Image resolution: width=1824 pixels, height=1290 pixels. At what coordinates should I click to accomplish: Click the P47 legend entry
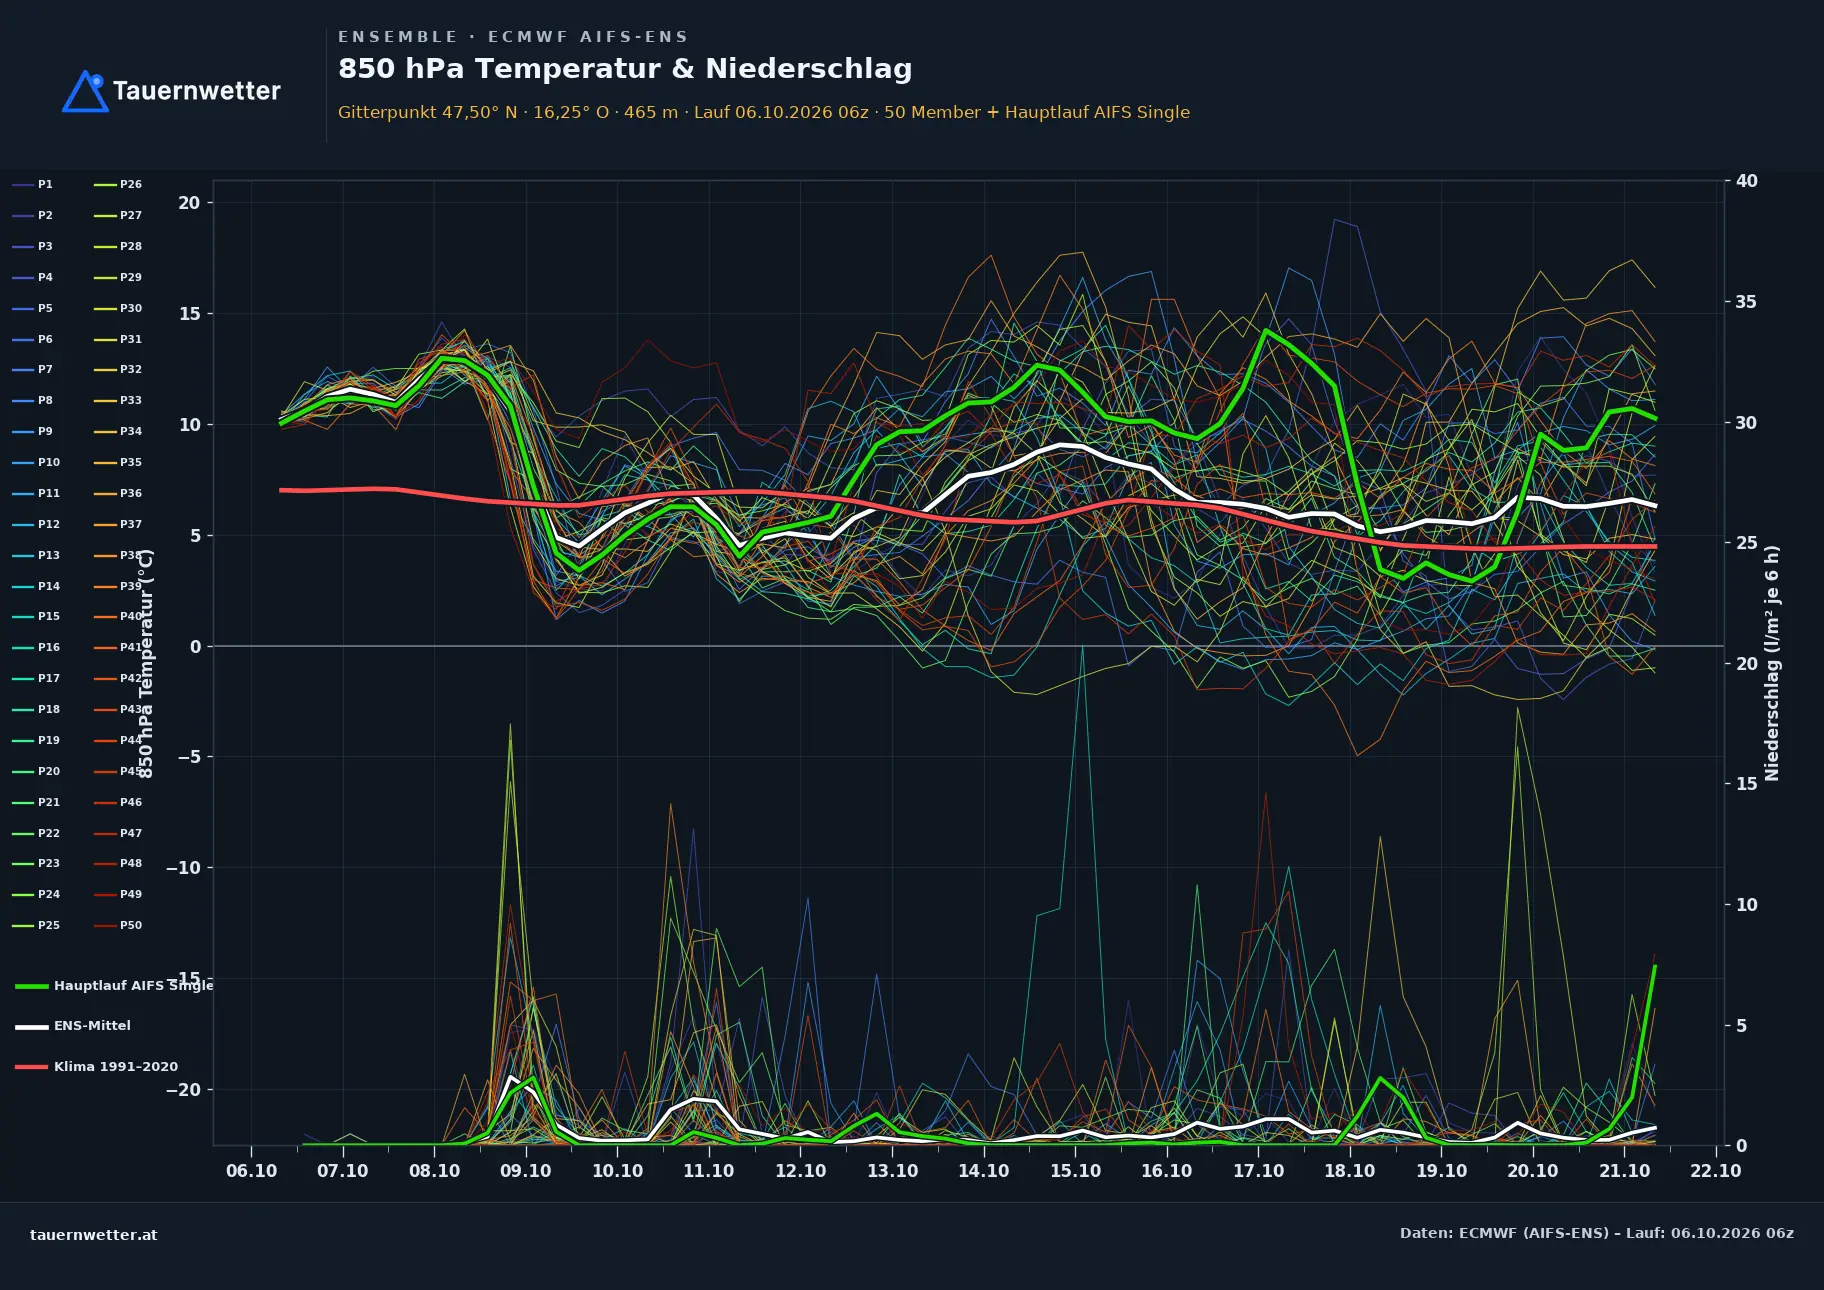click(x=119, y=833)
